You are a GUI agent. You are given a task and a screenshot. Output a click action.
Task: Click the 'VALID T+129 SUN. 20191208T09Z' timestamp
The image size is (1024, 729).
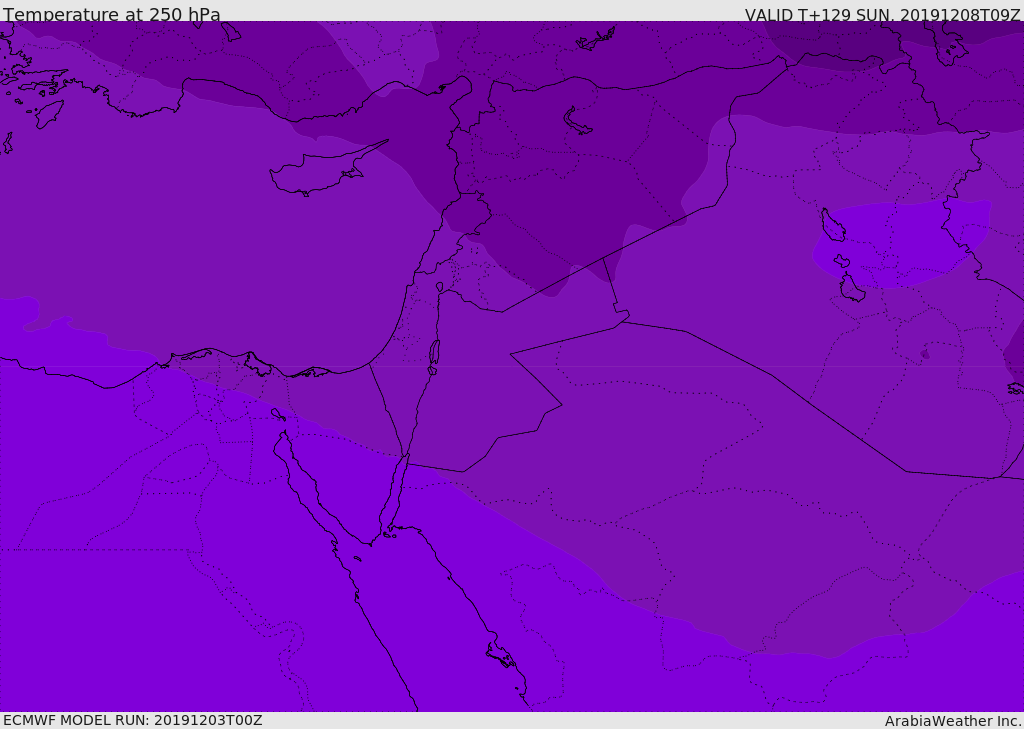click(882, 15)
